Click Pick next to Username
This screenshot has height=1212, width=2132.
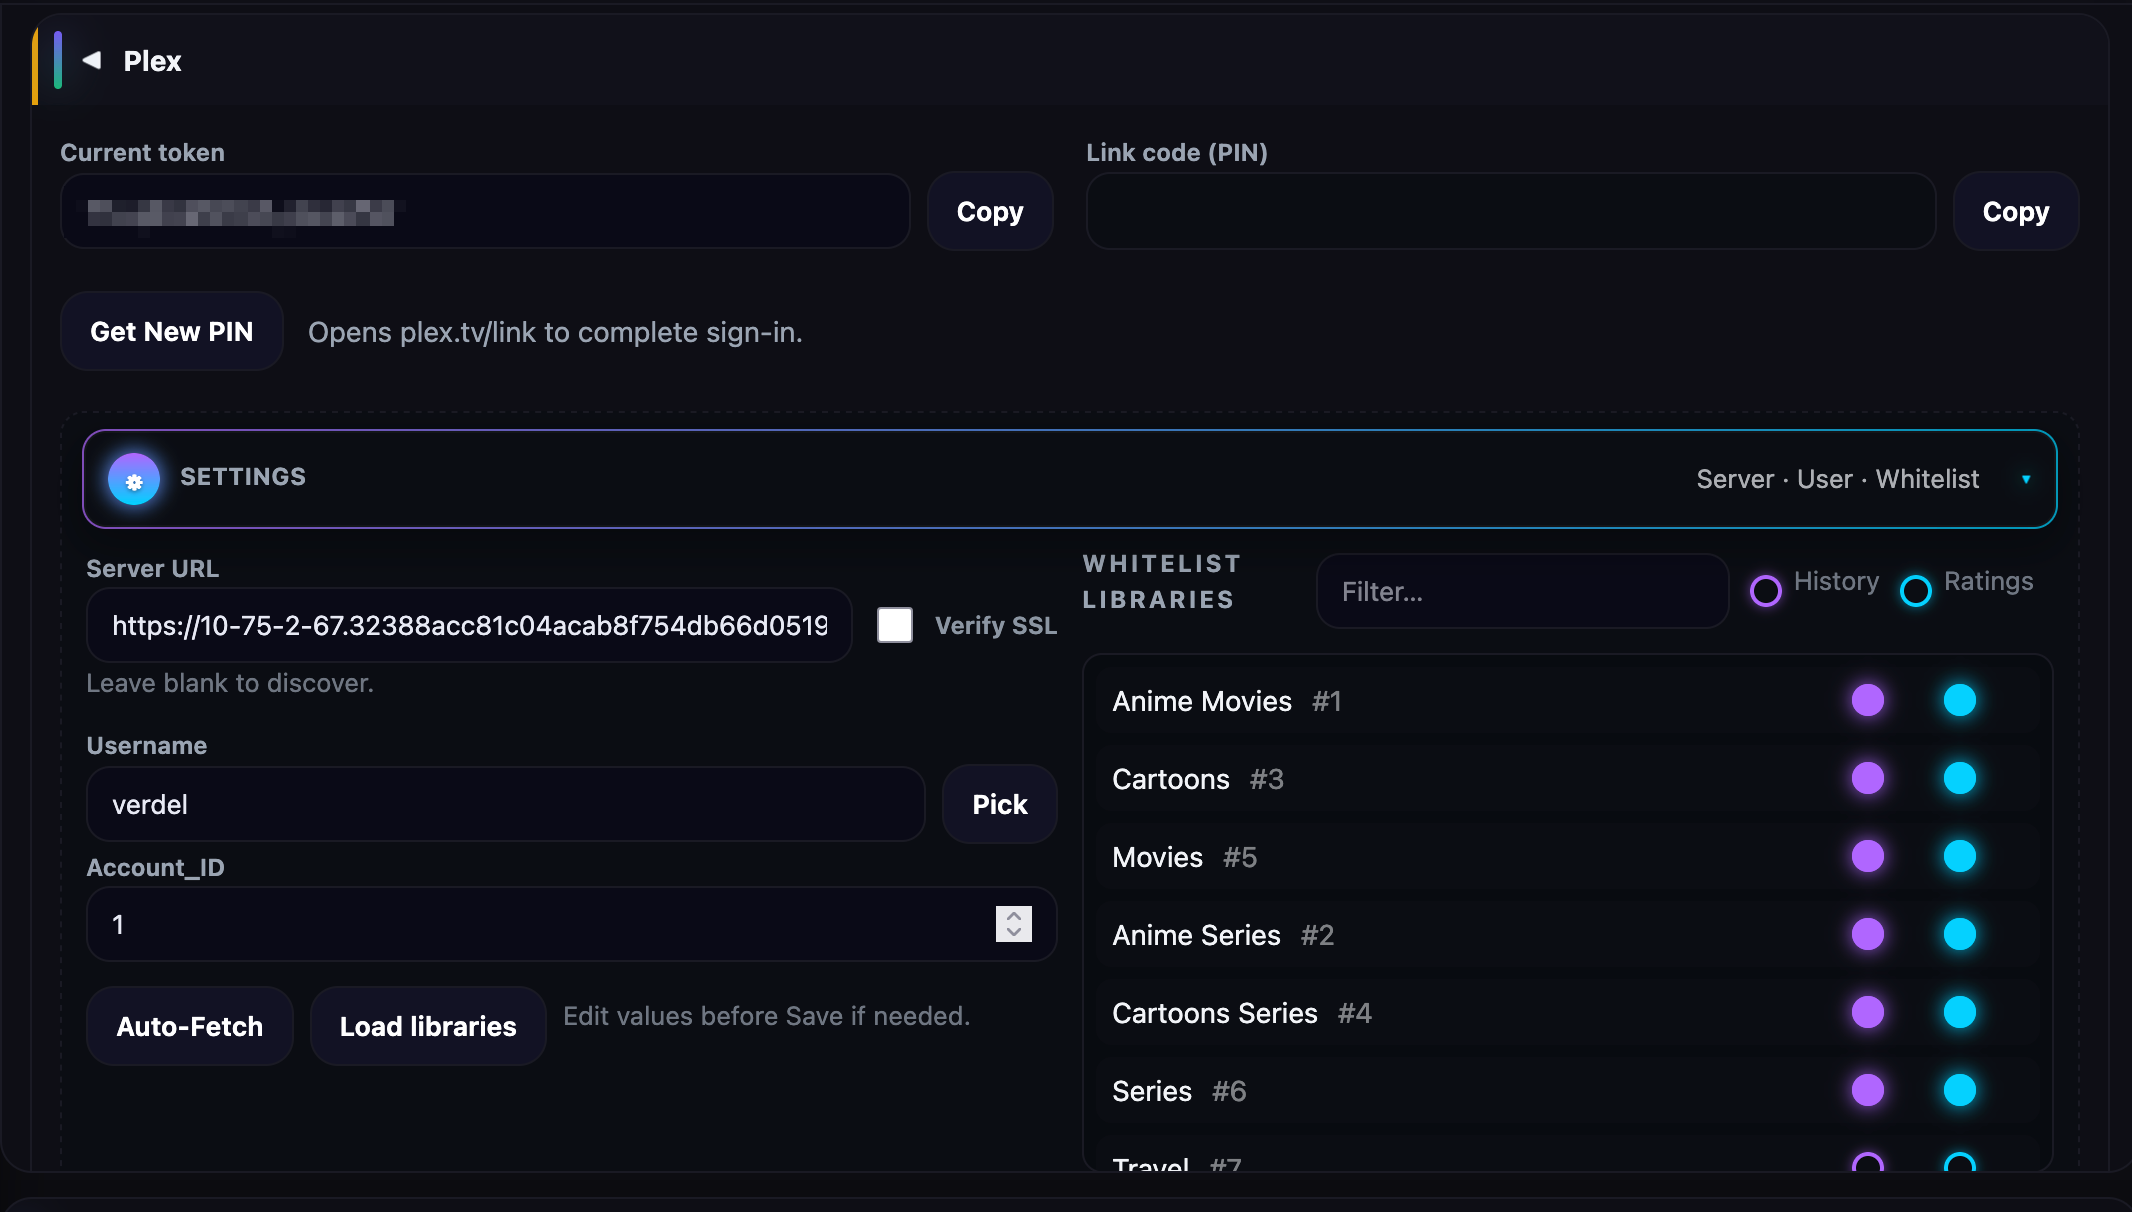click(x=999, y=804)
